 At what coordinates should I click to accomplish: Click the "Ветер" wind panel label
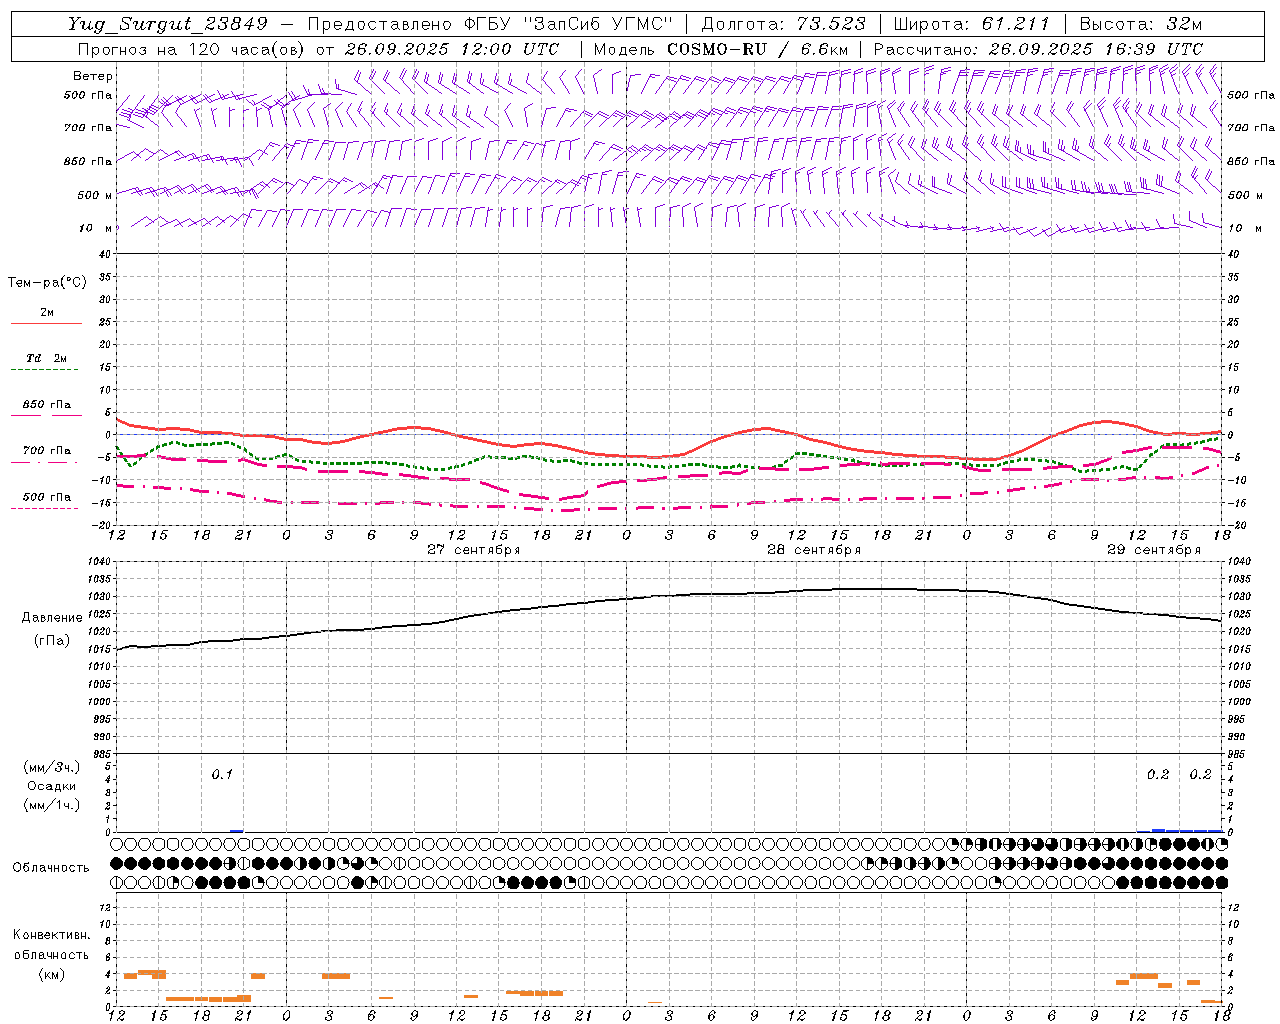tap(93, 76)
